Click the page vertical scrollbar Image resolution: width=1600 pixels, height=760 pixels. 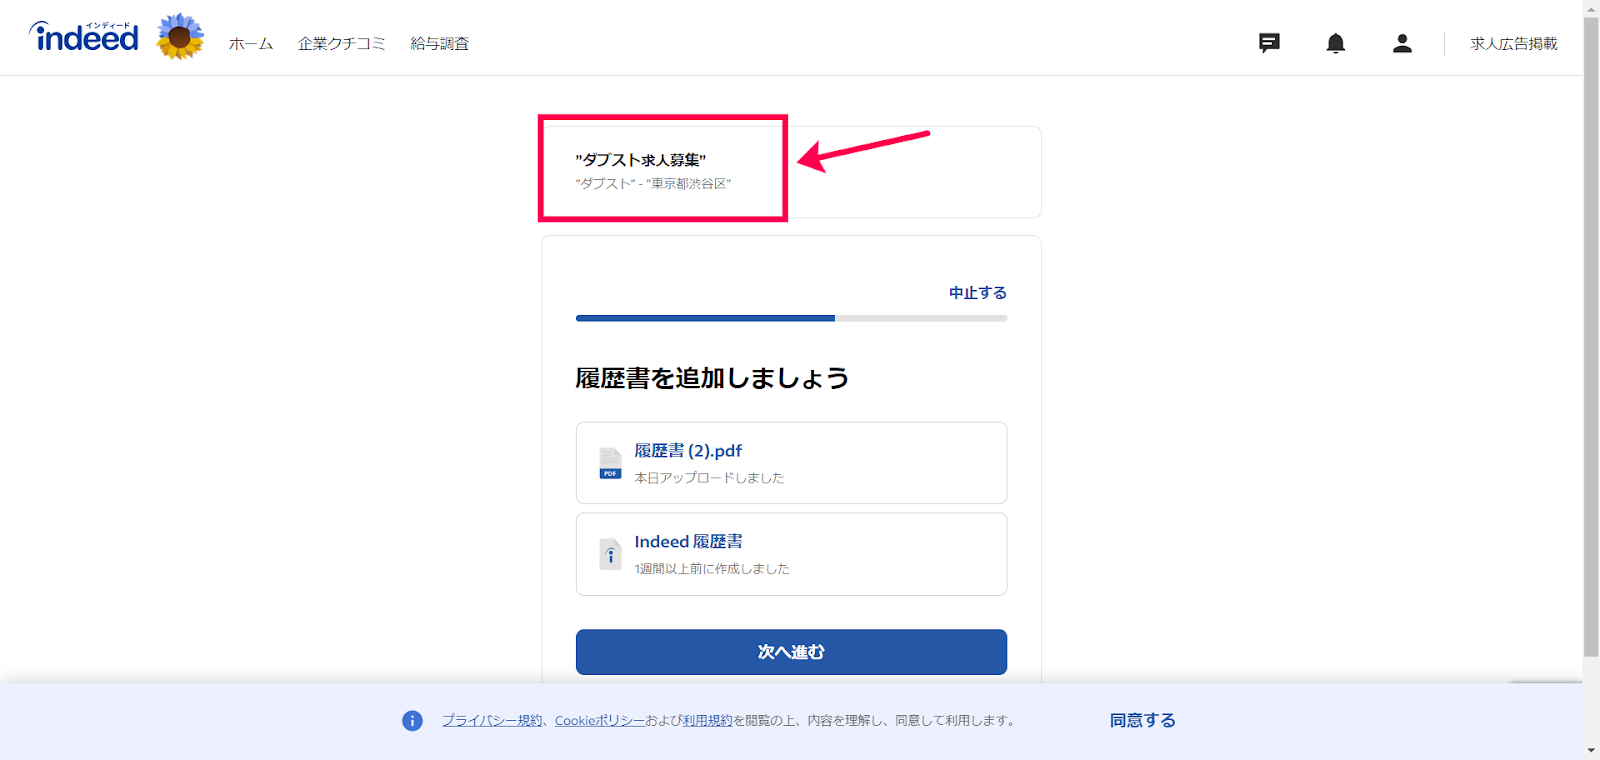click(1591, 337)
